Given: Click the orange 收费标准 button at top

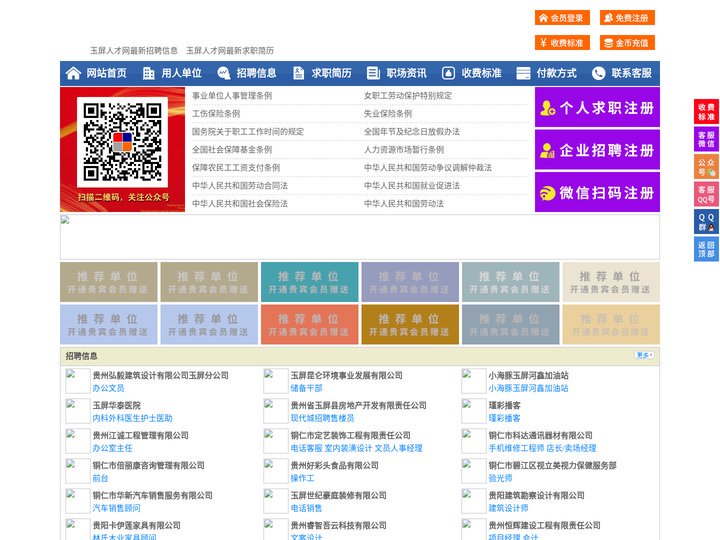Looking at the screenshot, I should [x=562, y=43].
